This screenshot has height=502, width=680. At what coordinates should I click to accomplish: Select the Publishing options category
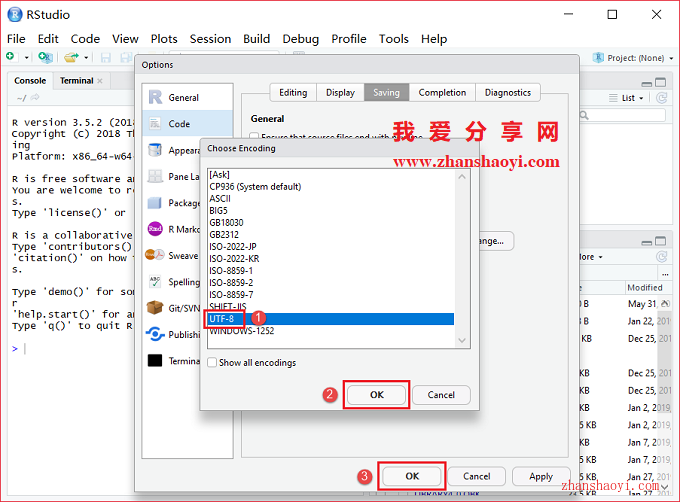coord(173,335)
